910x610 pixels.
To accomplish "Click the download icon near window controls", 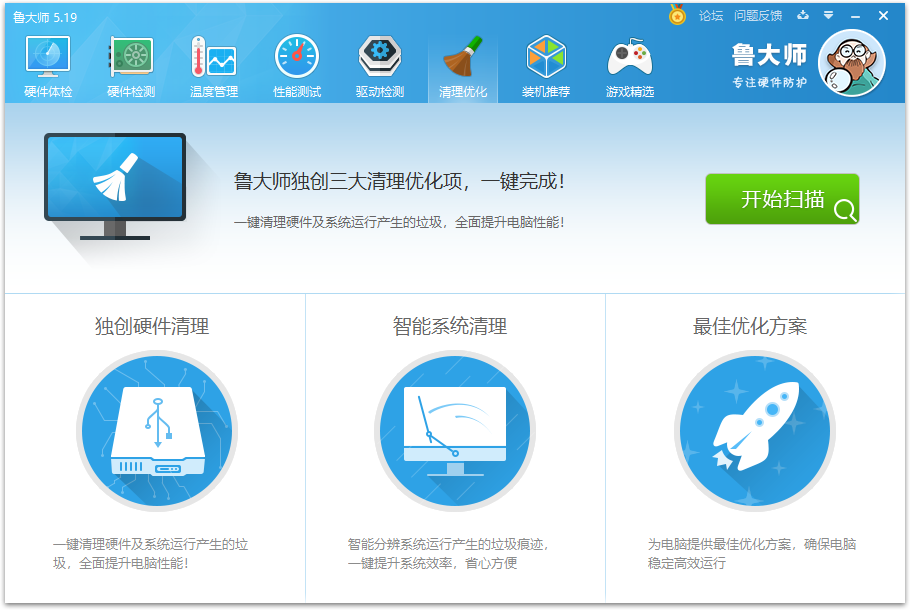I will coord(804,15).
